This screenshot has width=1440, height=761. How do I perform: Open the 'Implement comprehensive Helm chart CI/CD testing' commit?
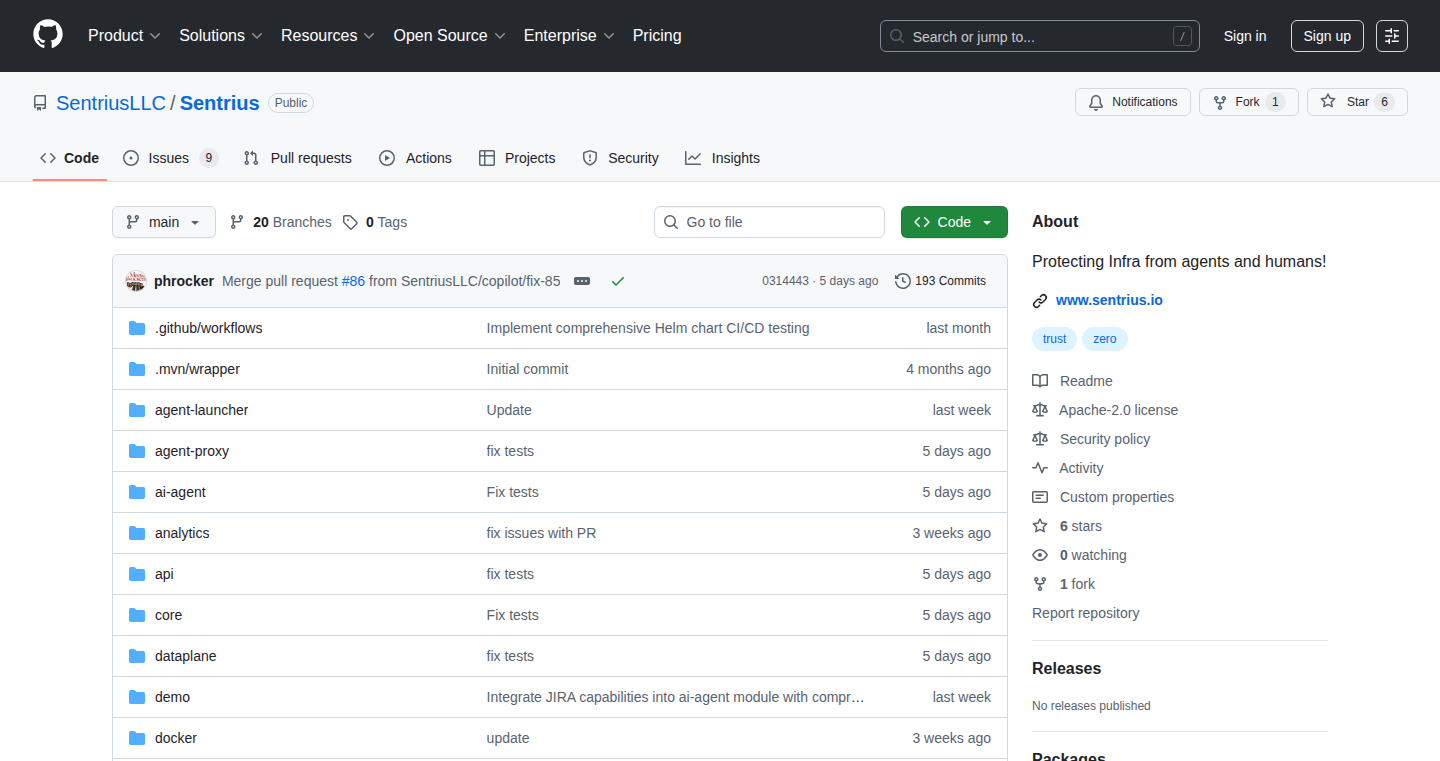point(648,328)
